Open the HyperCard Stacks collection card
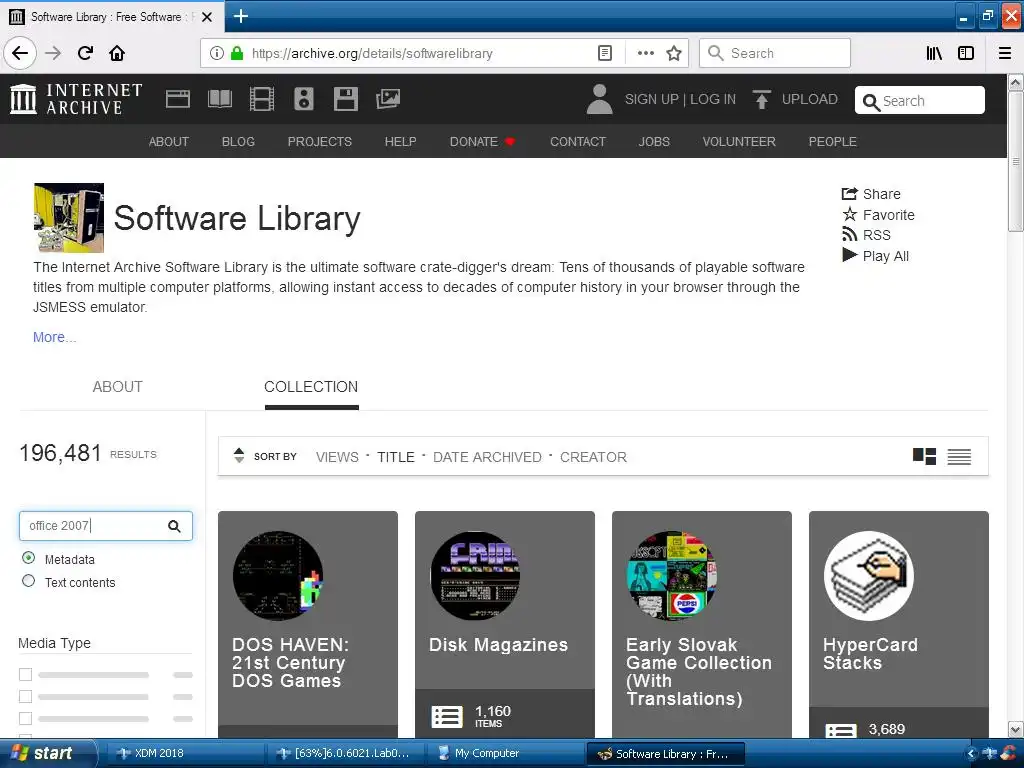The height and width of the screenshot is (768, 1024). (898, 624)
